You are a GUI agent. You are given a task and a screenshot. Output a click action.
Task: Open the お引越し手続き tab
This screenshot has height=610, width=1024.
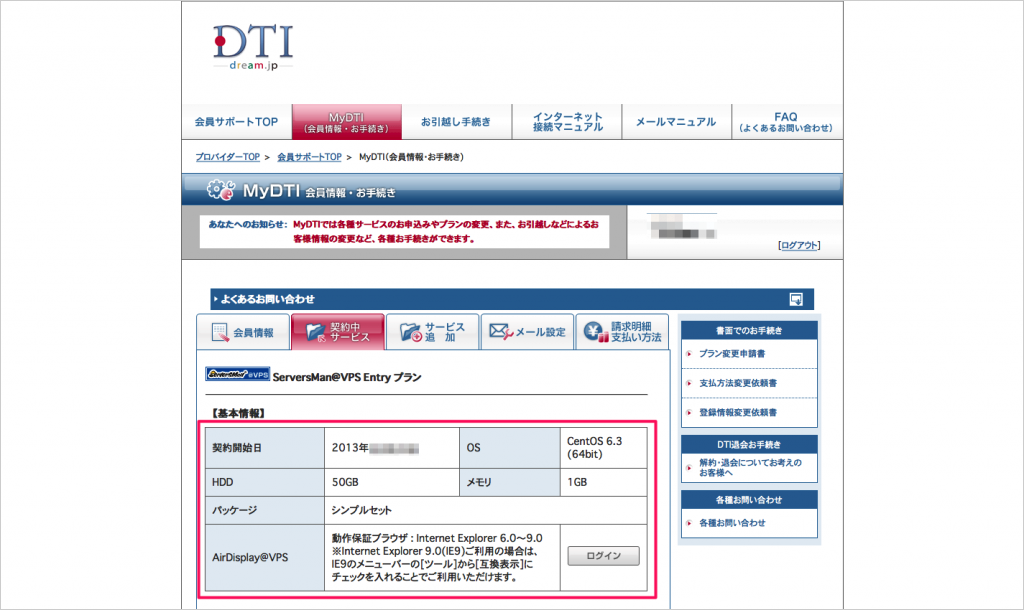click(456, 121)
